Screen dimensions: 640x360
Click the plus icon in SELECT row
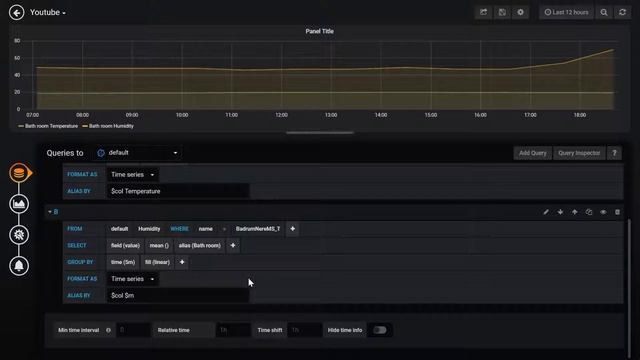coord(233,246)
